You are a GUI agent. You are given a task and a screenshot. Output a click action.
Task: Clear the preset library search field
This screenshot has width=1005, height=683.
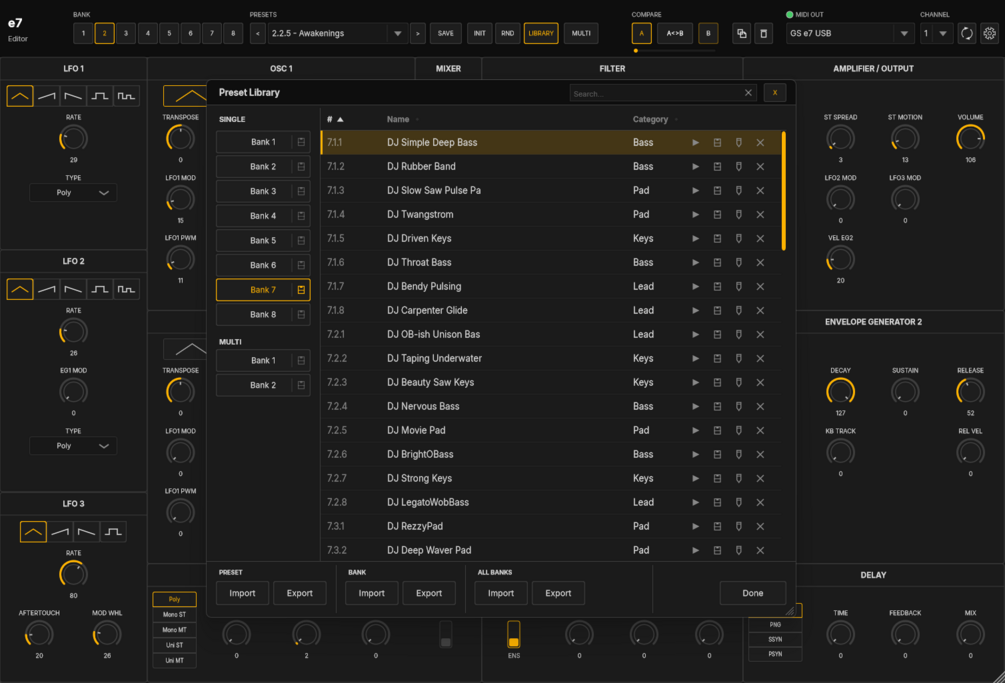pyautogui.click(x=748, y=93)
